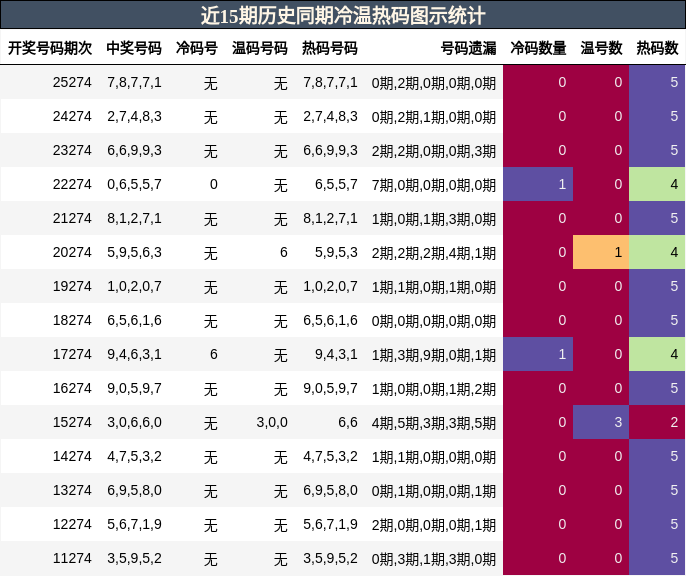Click winning numbers 5,9,5,6,3 in row 20274

(134, 252)
